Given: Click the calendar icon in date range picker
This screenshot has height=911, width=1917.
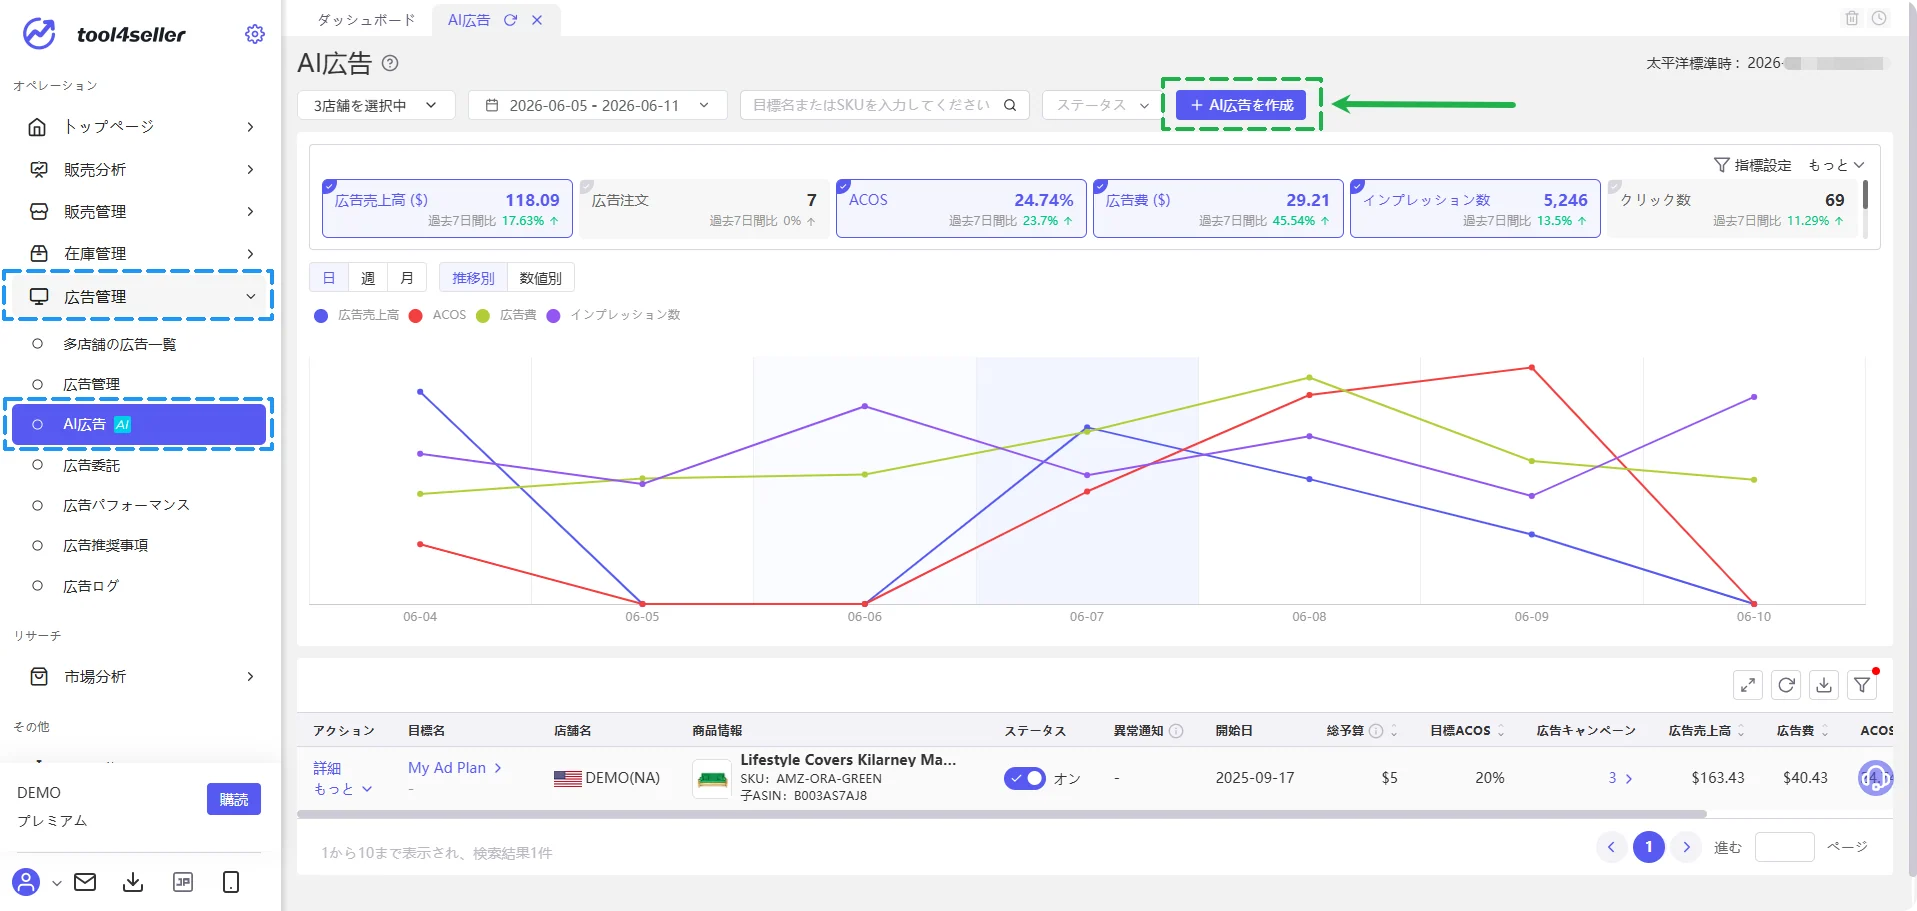Looking at the screenshot, I should click(x=492, y=105).
